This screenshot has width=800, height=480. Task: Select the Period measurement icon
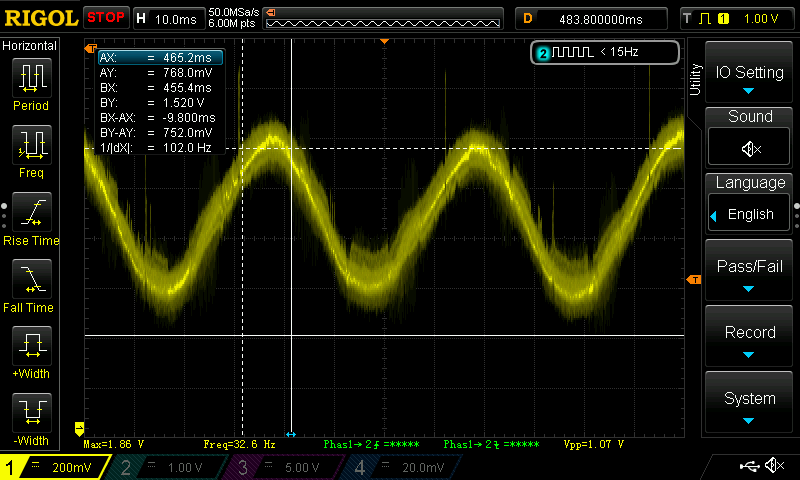pyautogui.click(x=32, y=78)
